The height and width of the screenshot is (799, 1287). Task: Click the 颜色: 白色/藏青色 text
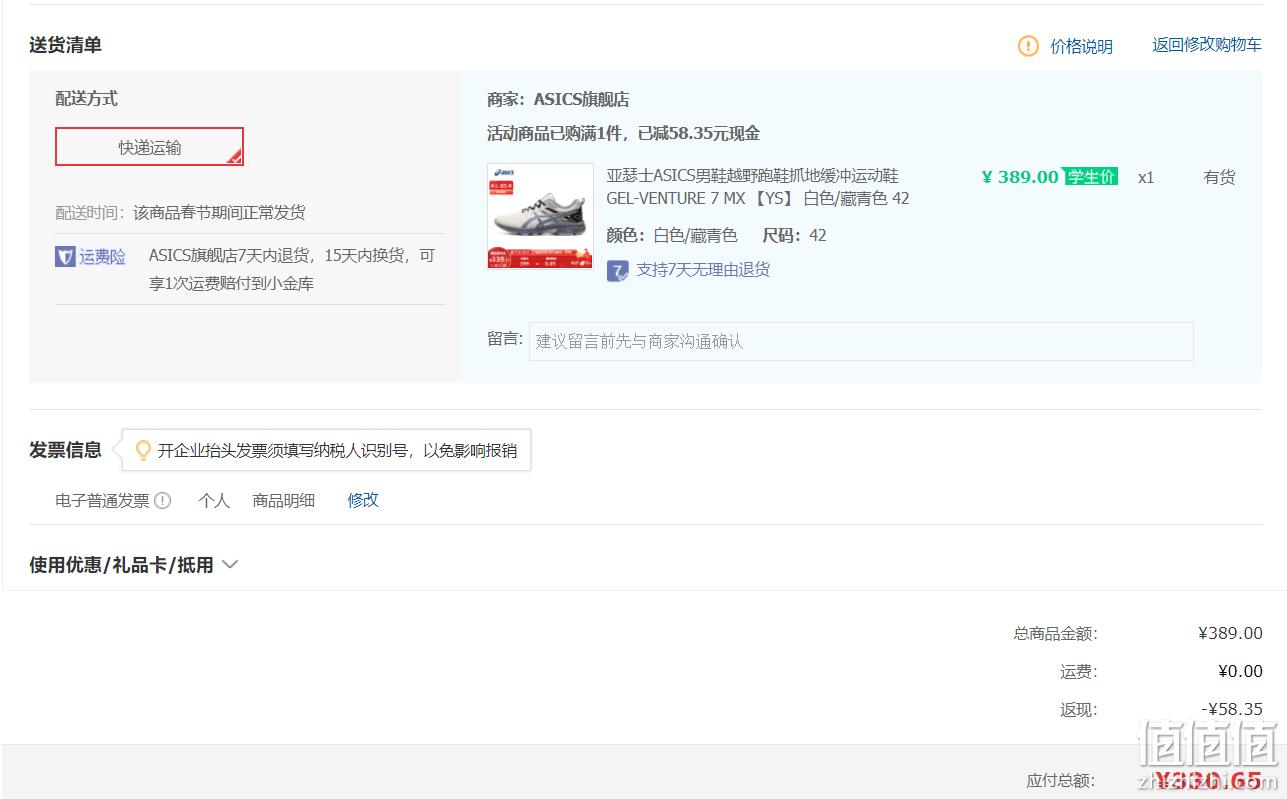[x=672, y=236]
